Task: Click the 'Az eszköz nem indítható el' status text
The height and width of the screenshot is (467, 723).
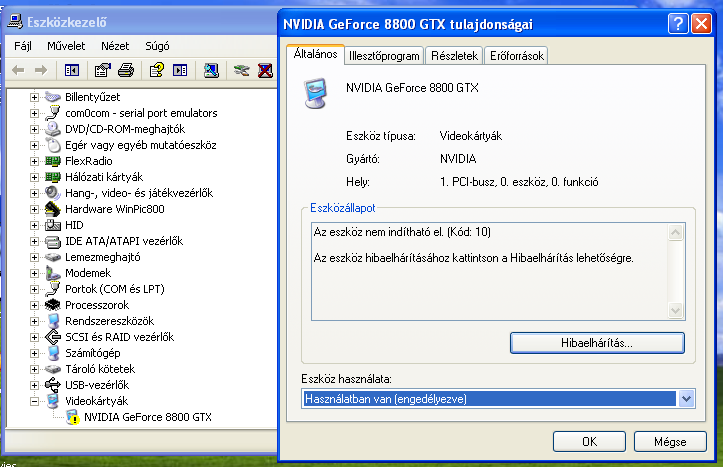Action: [x=402, y=232]
